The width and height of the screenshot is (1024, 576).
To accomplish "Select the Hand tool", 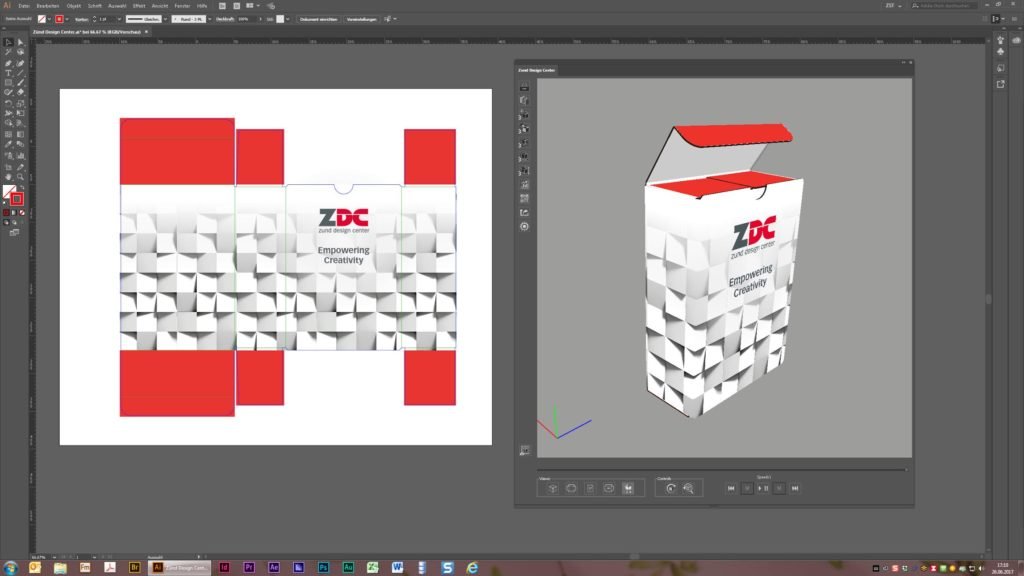I will (8, 177).
